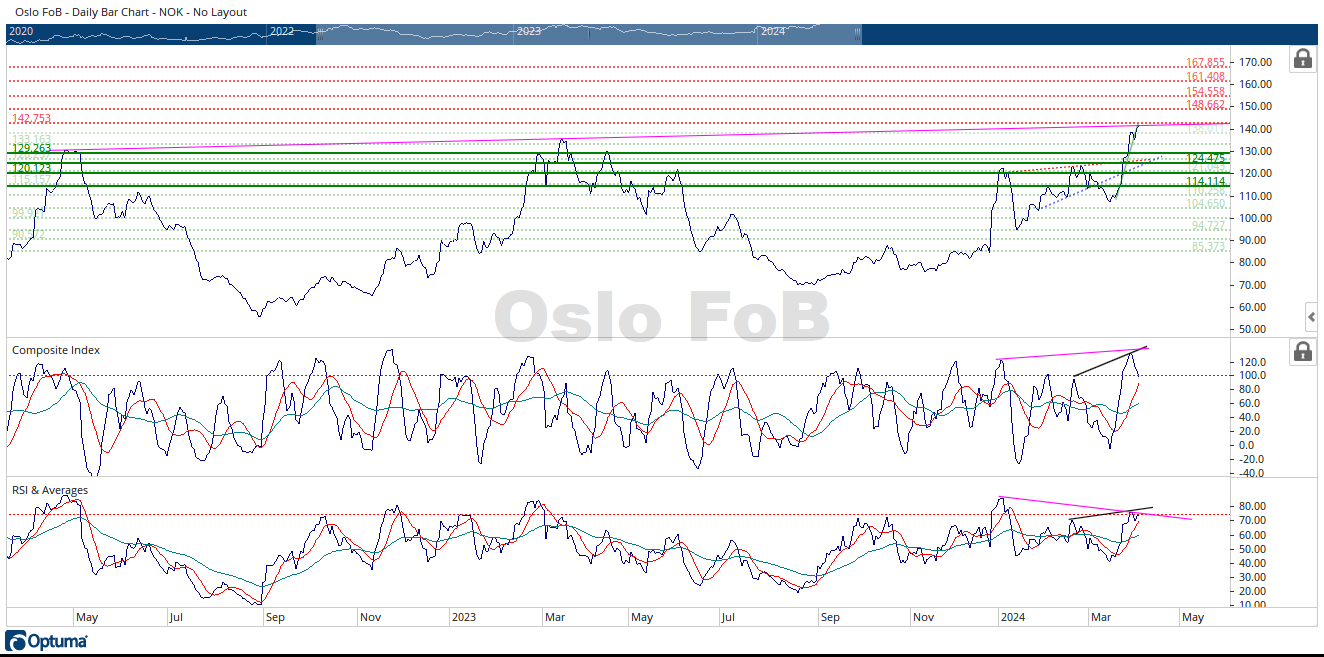The image size is (1324, 657).
Task: Click 170.00 on the price axis
Action: [x=1256, y=62]
